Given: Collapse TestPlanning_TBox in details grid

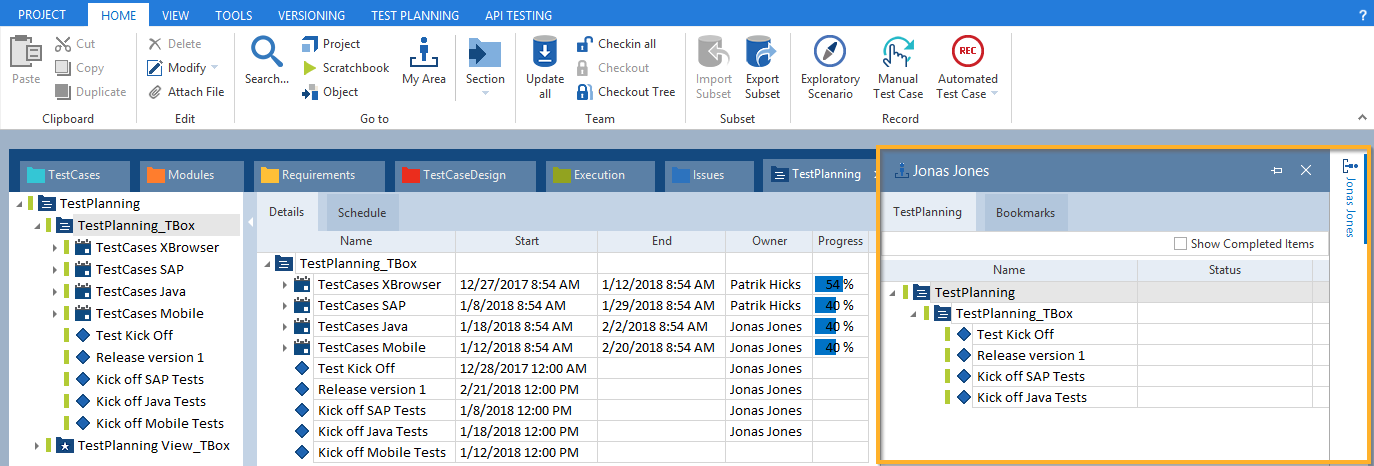Looking at the screenshot, I should tap(266, 264).
